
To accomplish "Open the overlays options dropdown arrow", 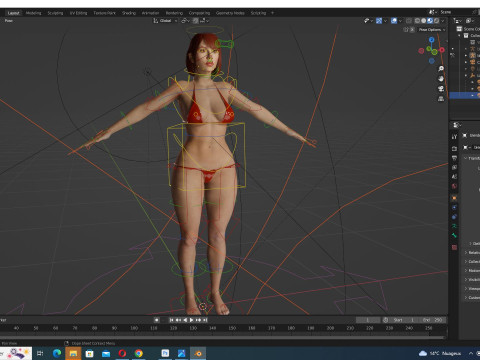I will point(400,21).
